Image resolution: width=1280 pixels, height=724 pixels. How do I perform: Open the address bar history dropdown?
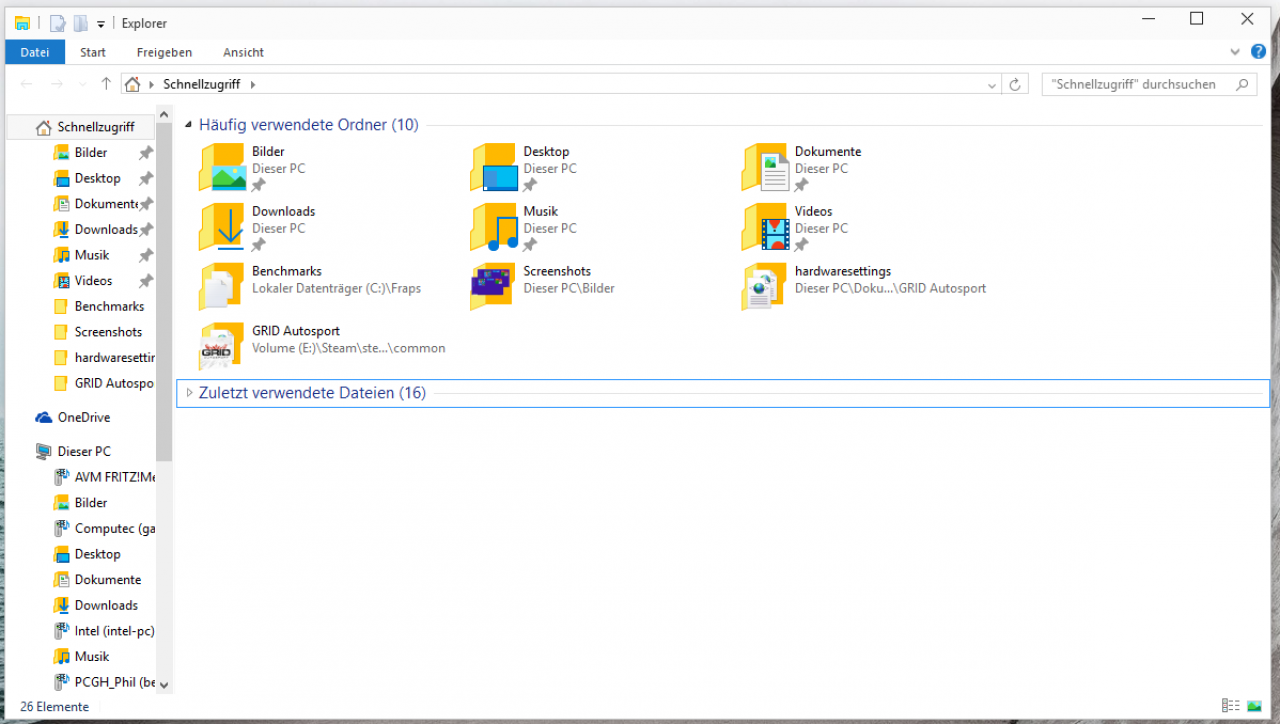(991, 85)
